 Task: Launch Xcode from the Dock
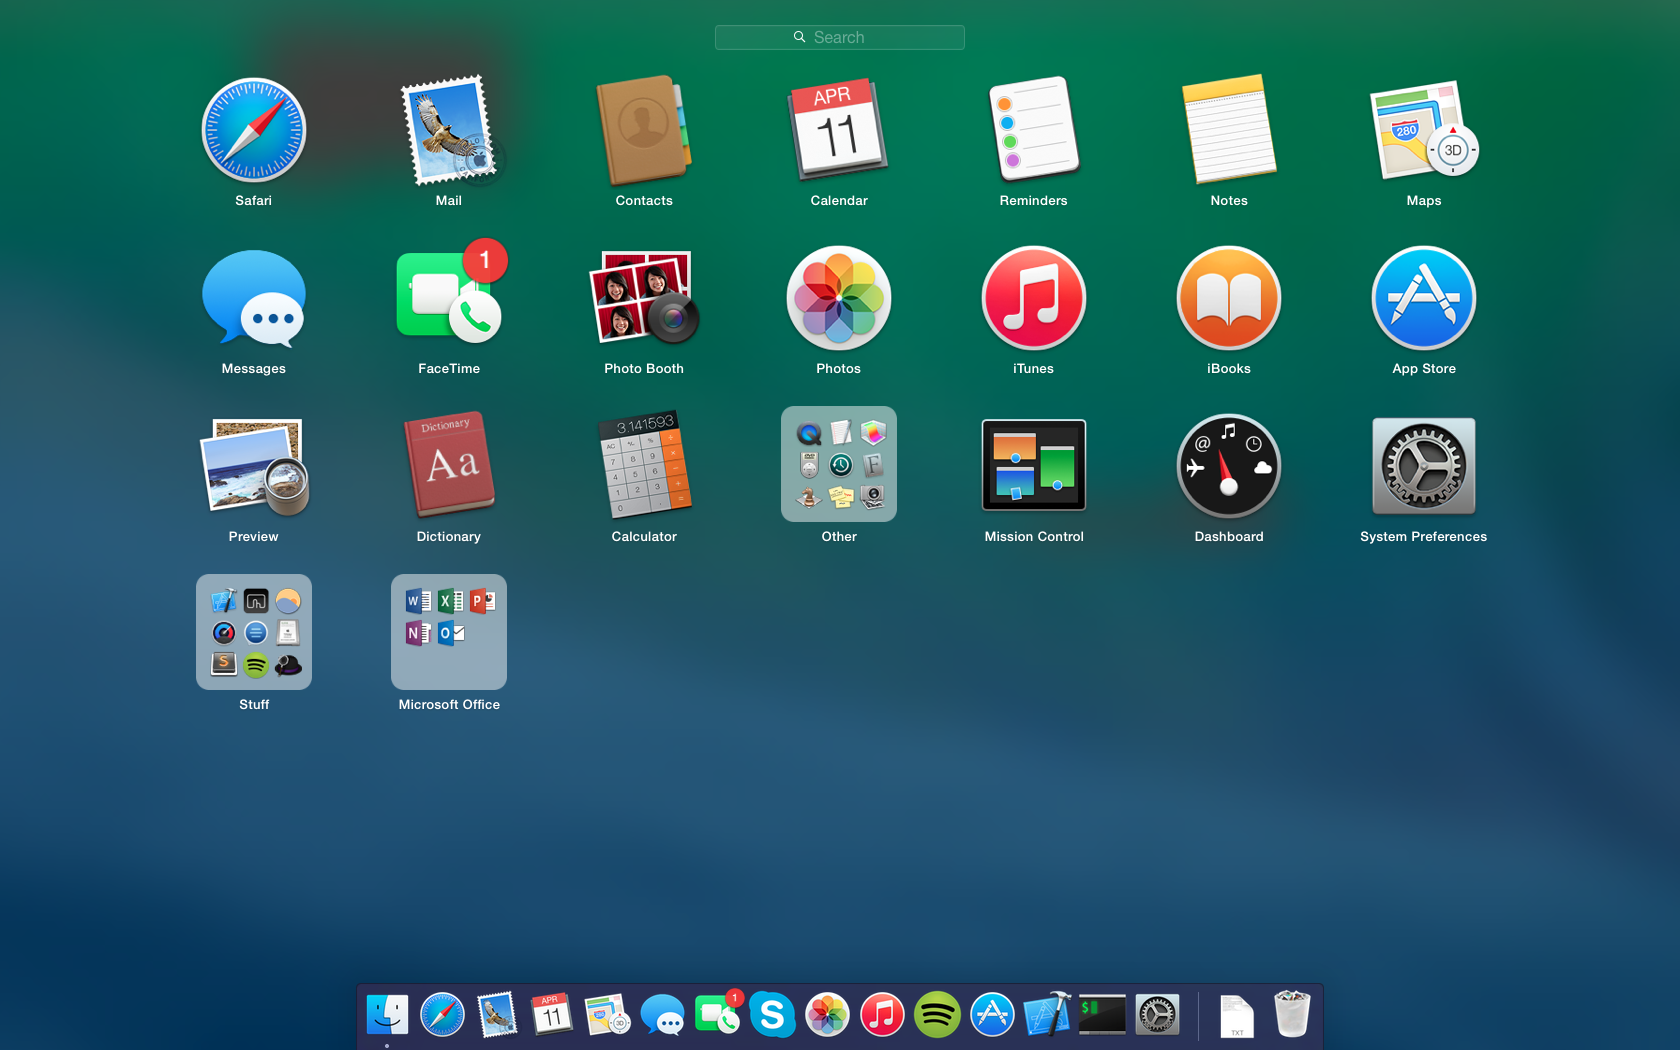pyautogui.click(x=1047, y=1015)
